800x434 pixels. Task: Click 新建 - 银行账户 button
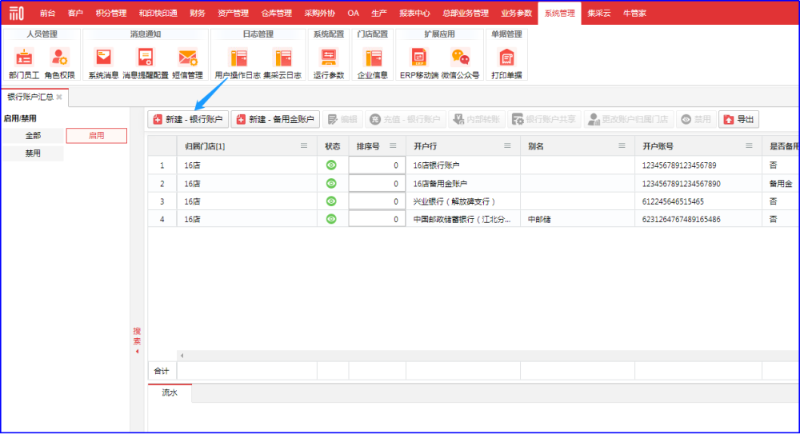tap(188, 119)
